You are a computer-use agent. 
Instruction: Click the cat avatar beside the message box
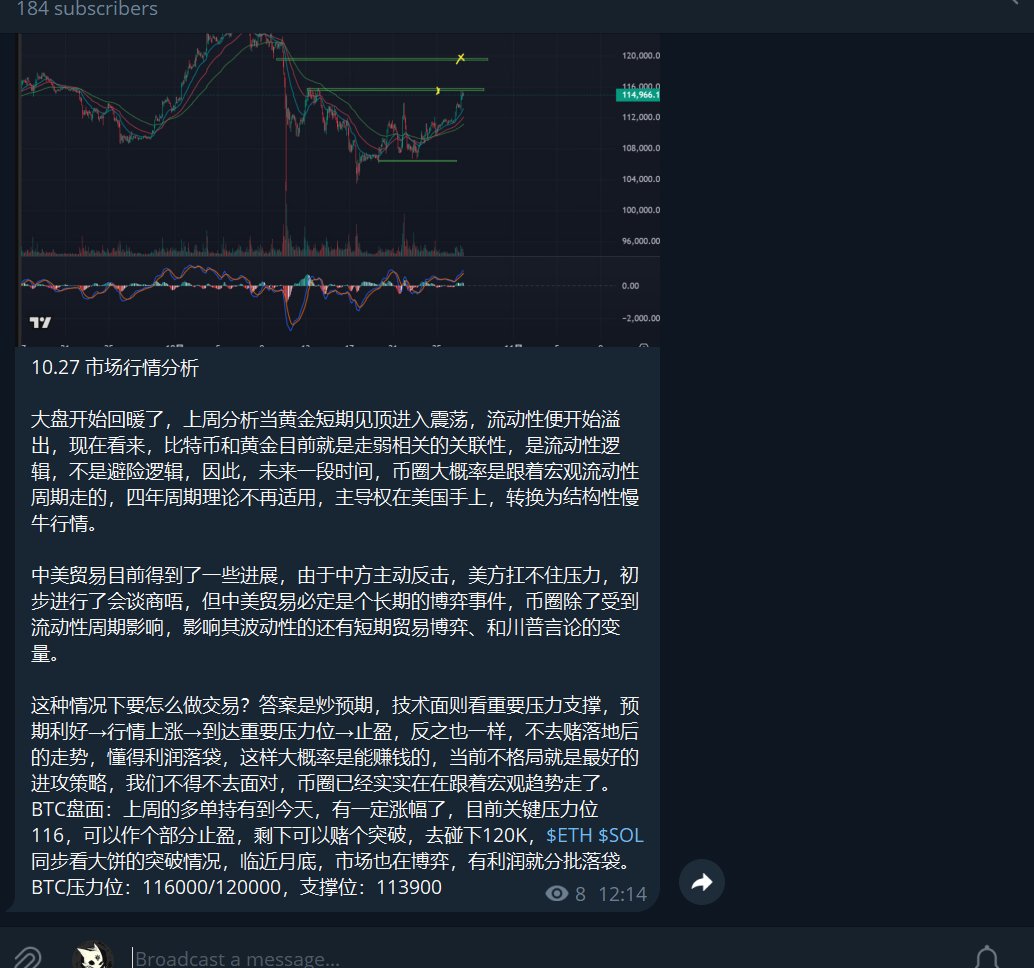[93, 957]
